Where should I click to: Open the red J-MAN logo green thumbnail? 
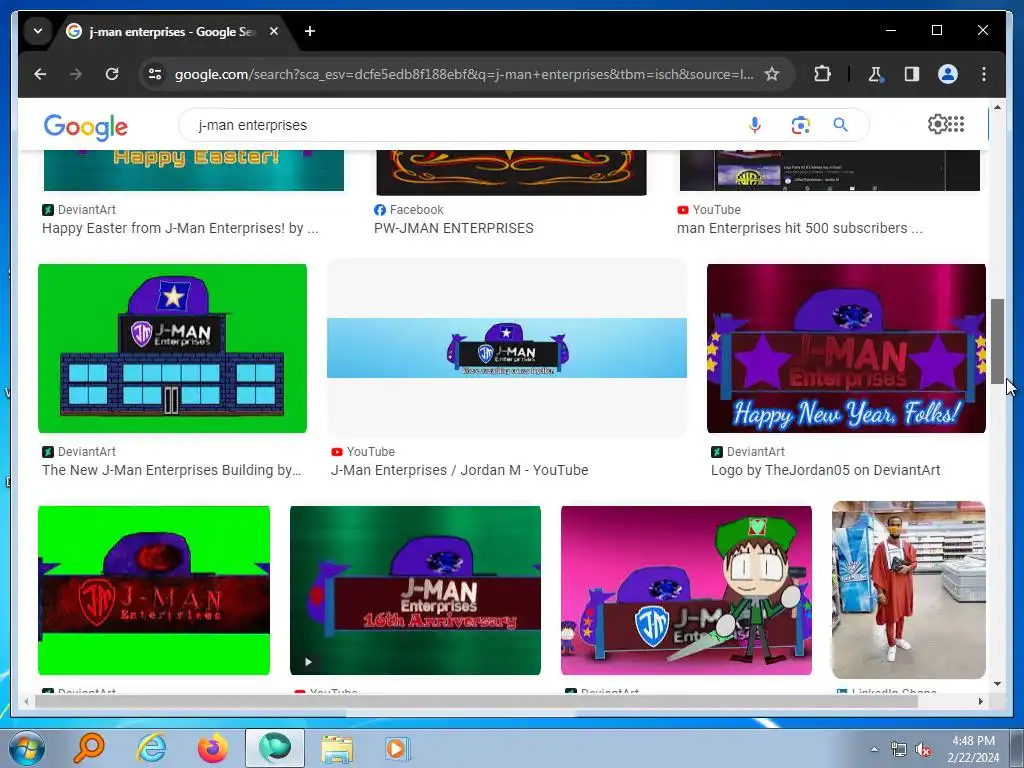(154, 590)
